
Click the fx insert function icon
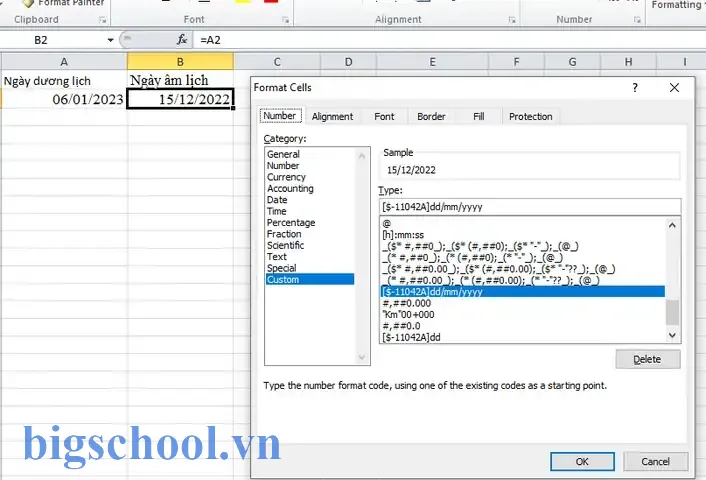click(181, 40)
